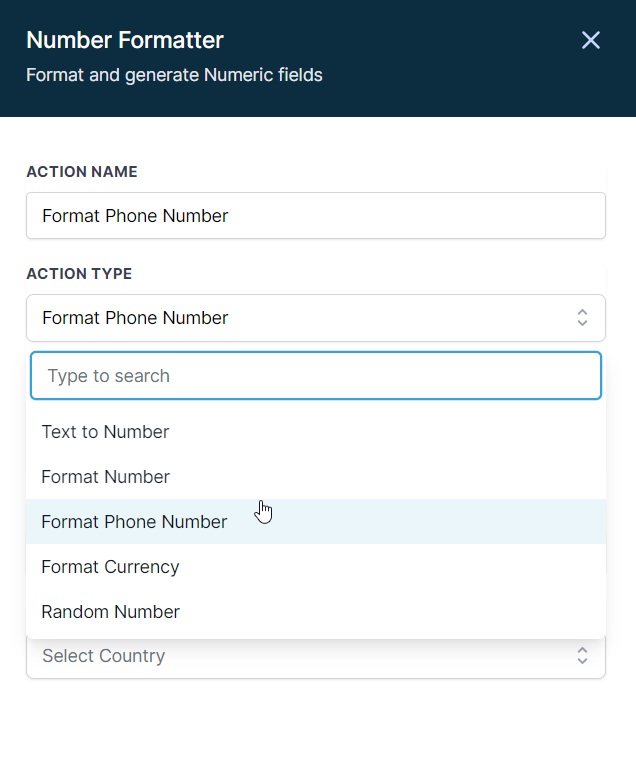
Task: Click the Select Country placeholder text
Action: 104,656
